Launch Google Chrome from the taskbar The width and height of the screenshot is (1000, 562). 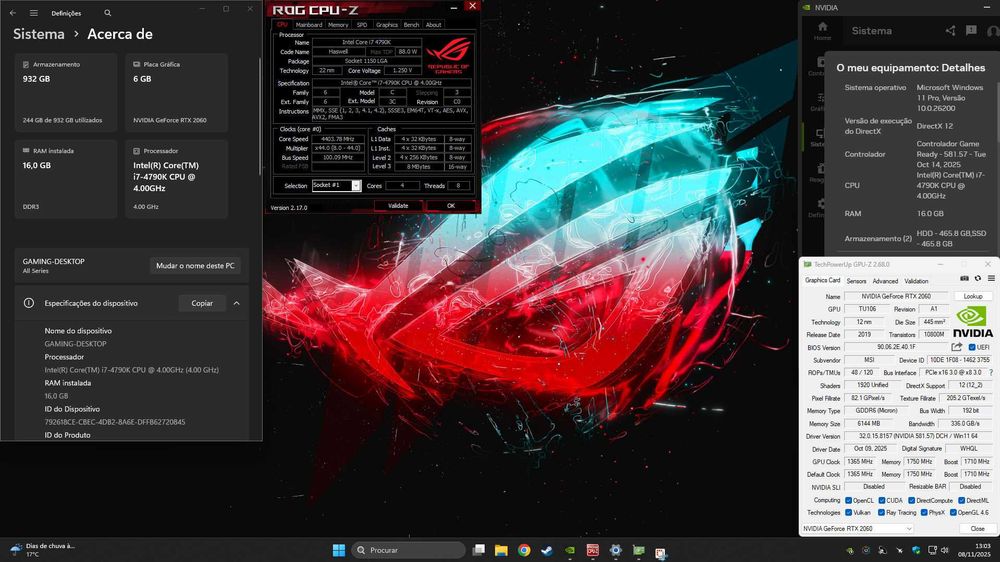point(524,550)
